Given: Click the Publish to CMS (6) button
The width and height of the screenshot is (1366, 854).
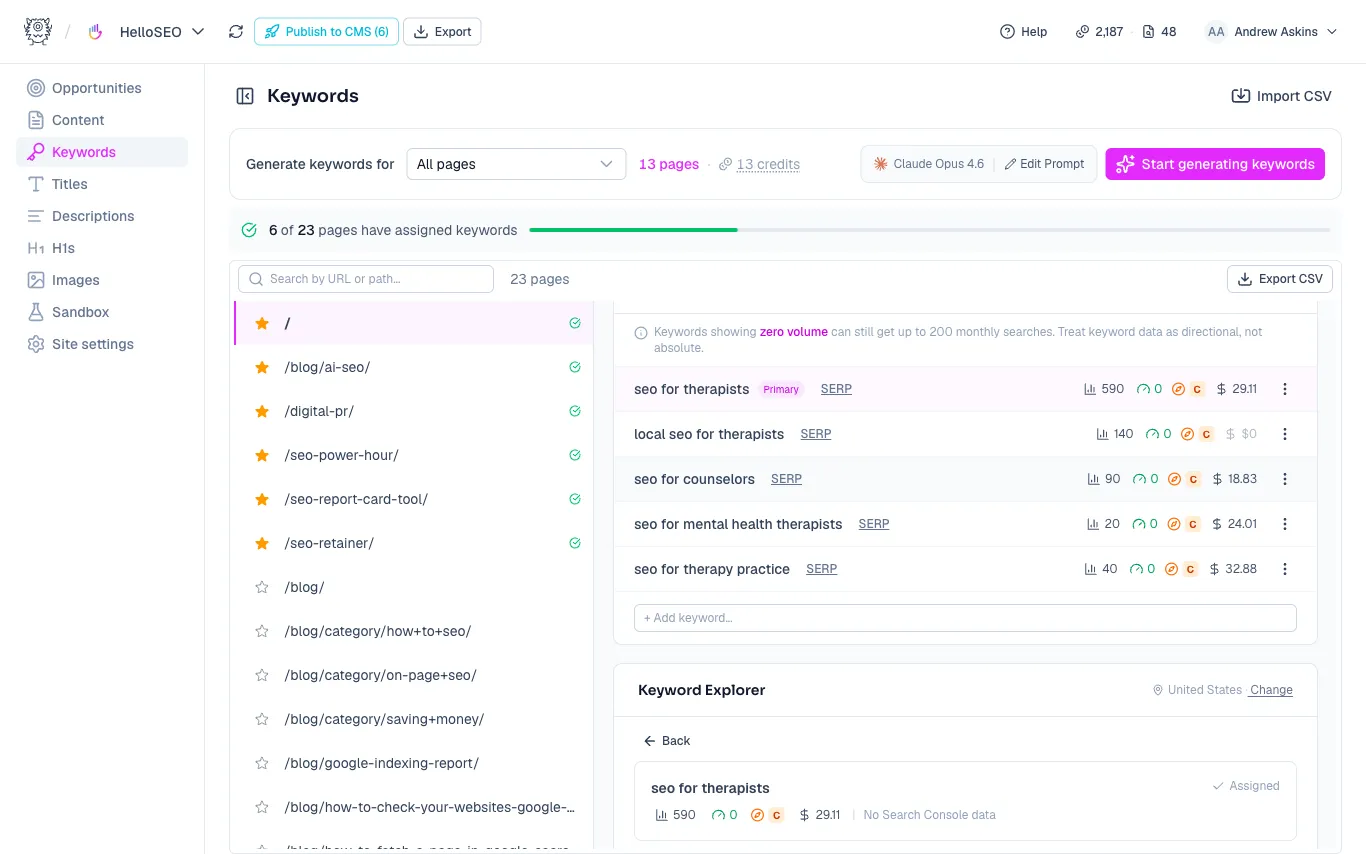Looking at the screenshot, I should (326, 32).
